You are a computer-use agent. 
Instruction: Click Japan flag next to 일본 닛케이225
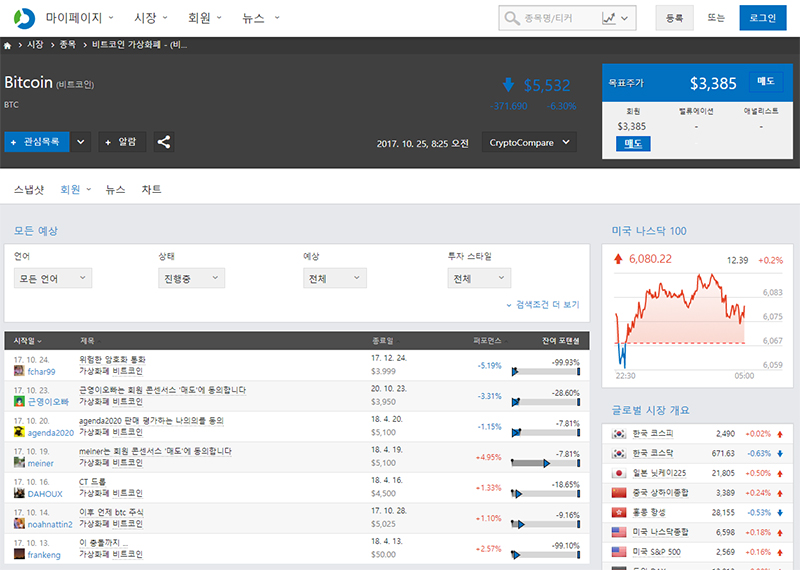click(x=618, y=473)
